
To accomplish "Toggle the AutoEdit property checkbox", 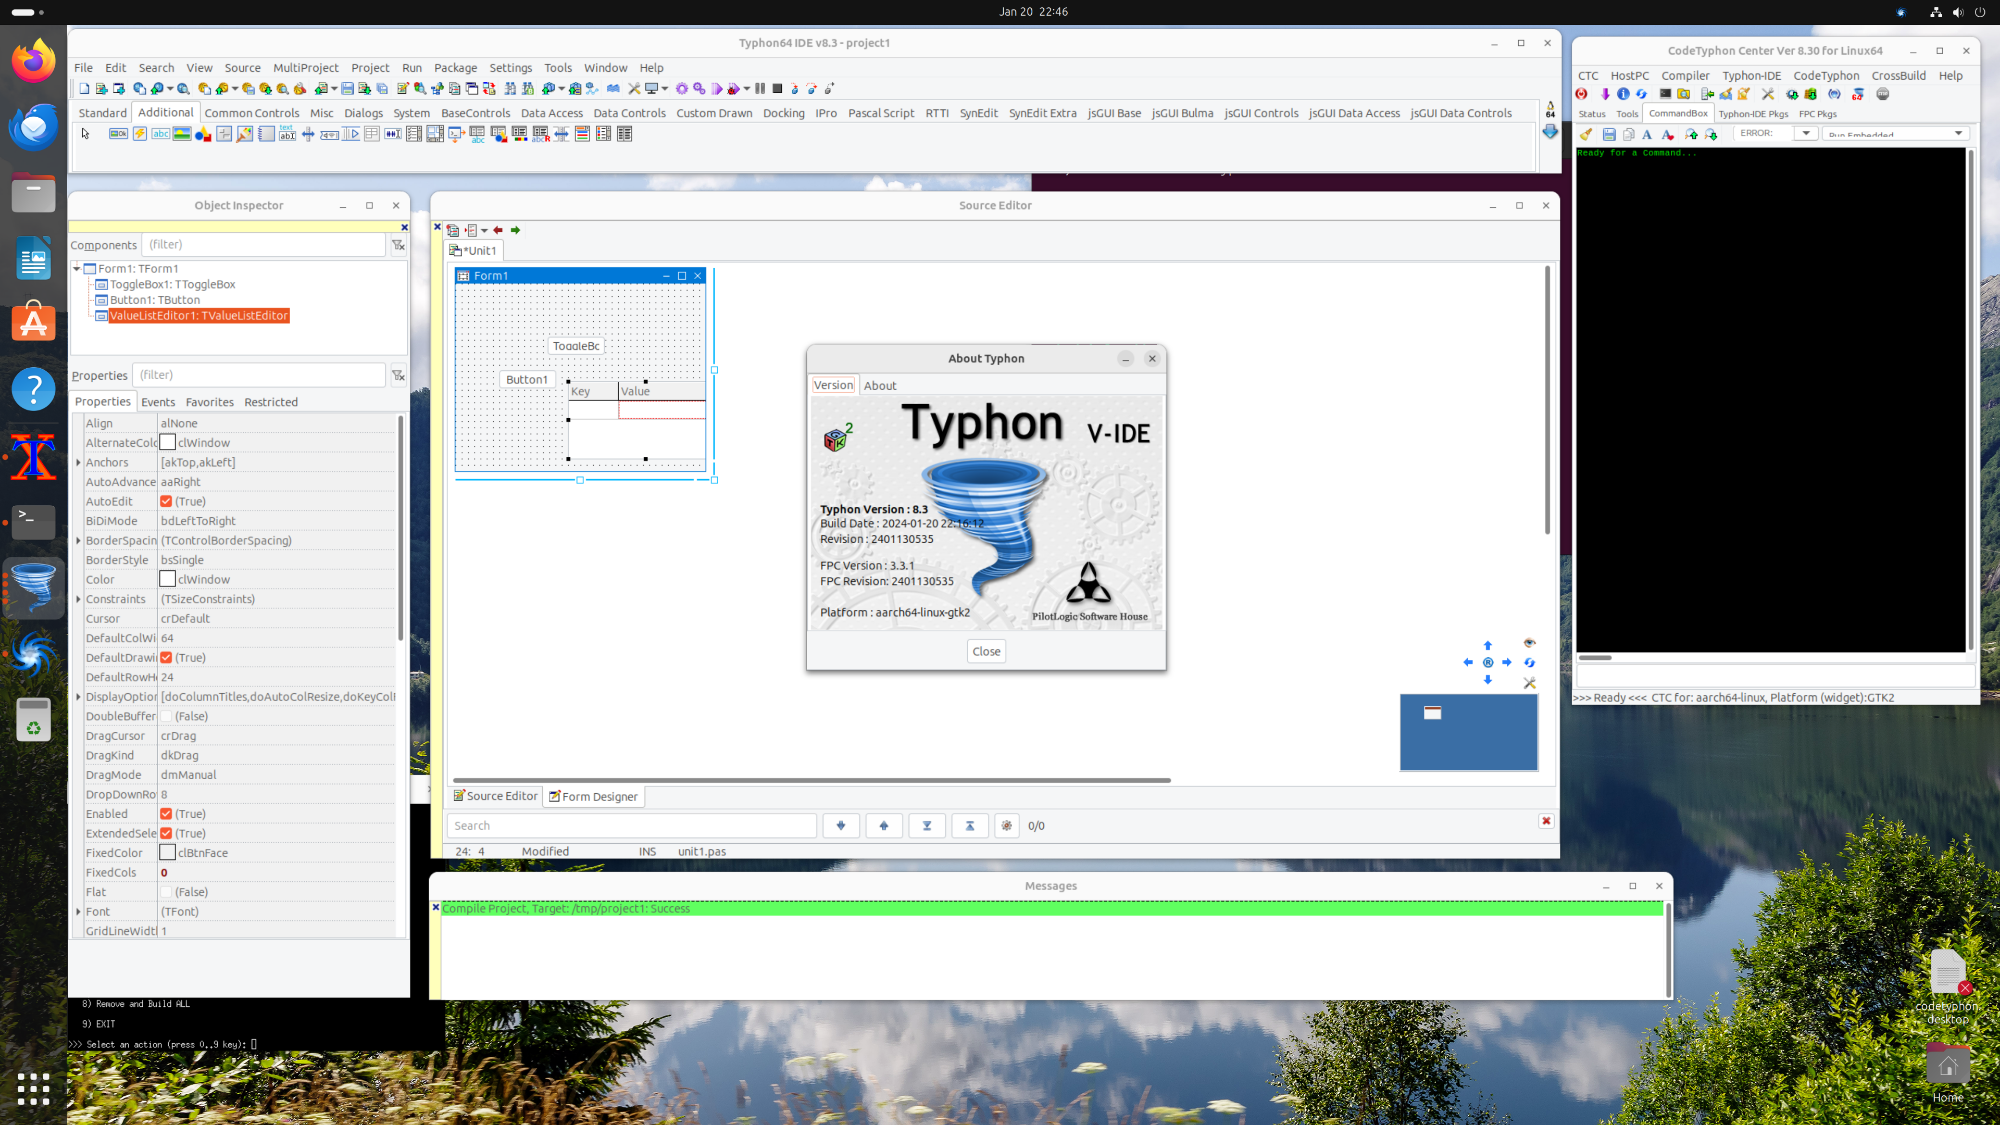I will pyautogui.click(x=166, y=502).
